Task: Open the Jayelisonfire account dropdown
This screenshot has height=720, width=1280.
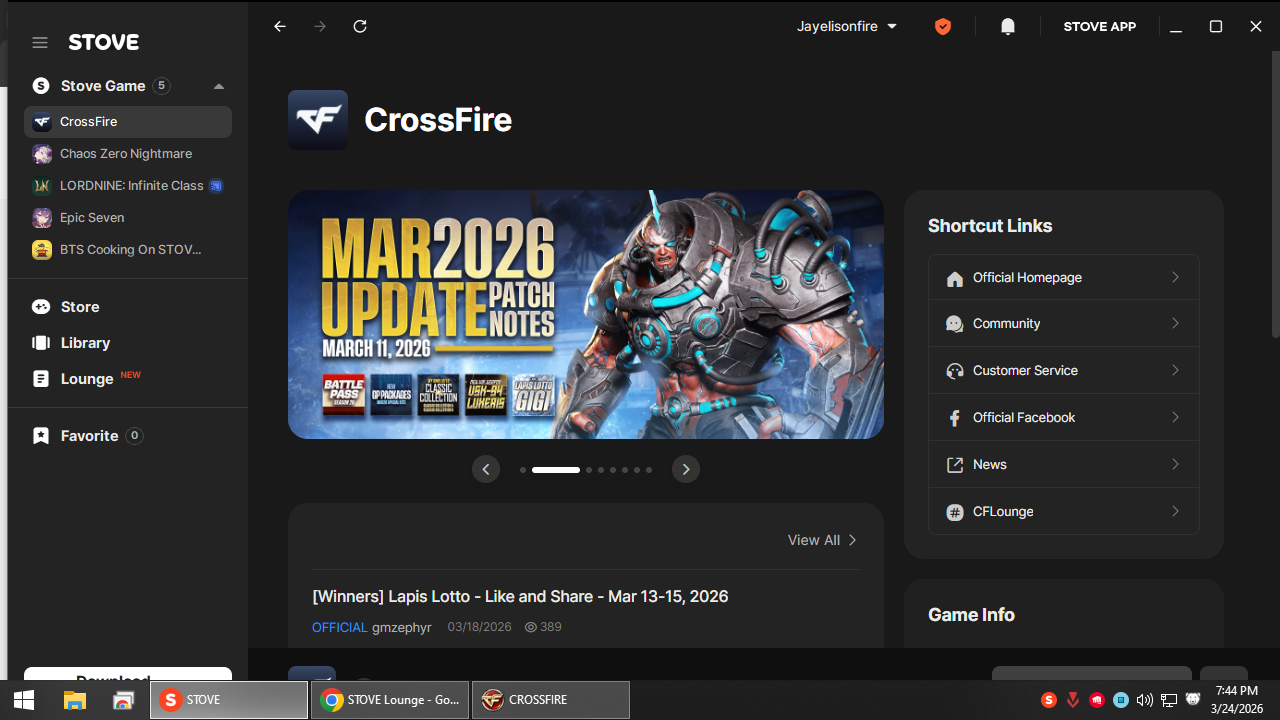Action: pos(846,27)
